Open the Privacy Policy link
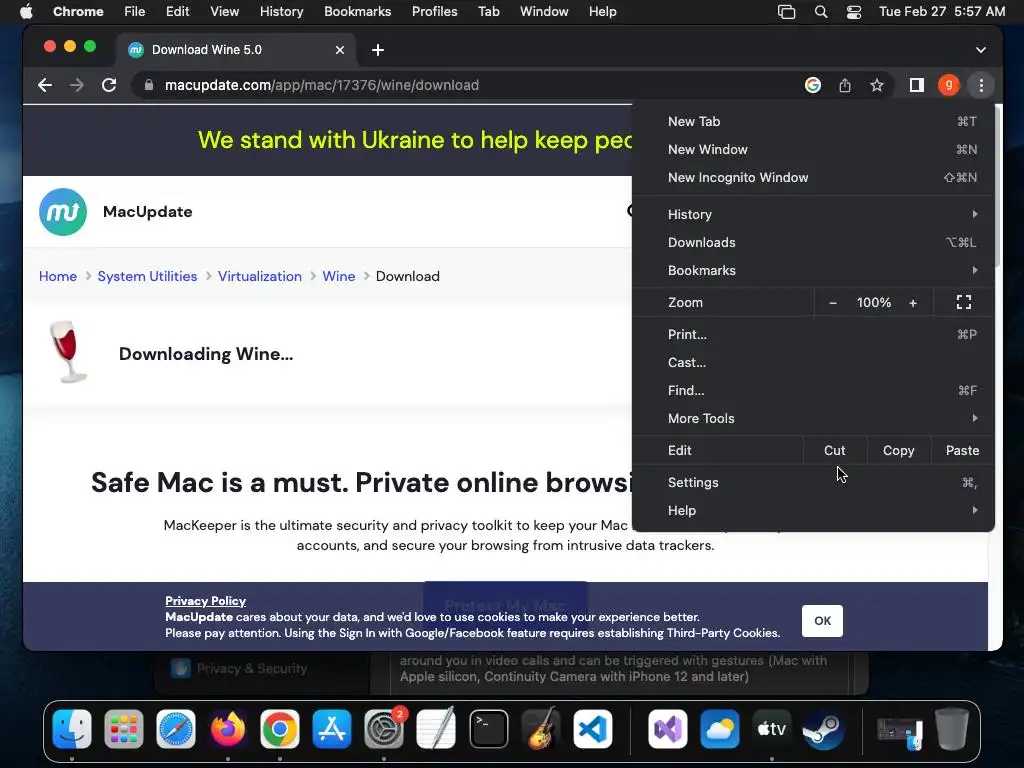This screenshot has width=1024, height=768. pyautogui.click(x=205, y=601)
